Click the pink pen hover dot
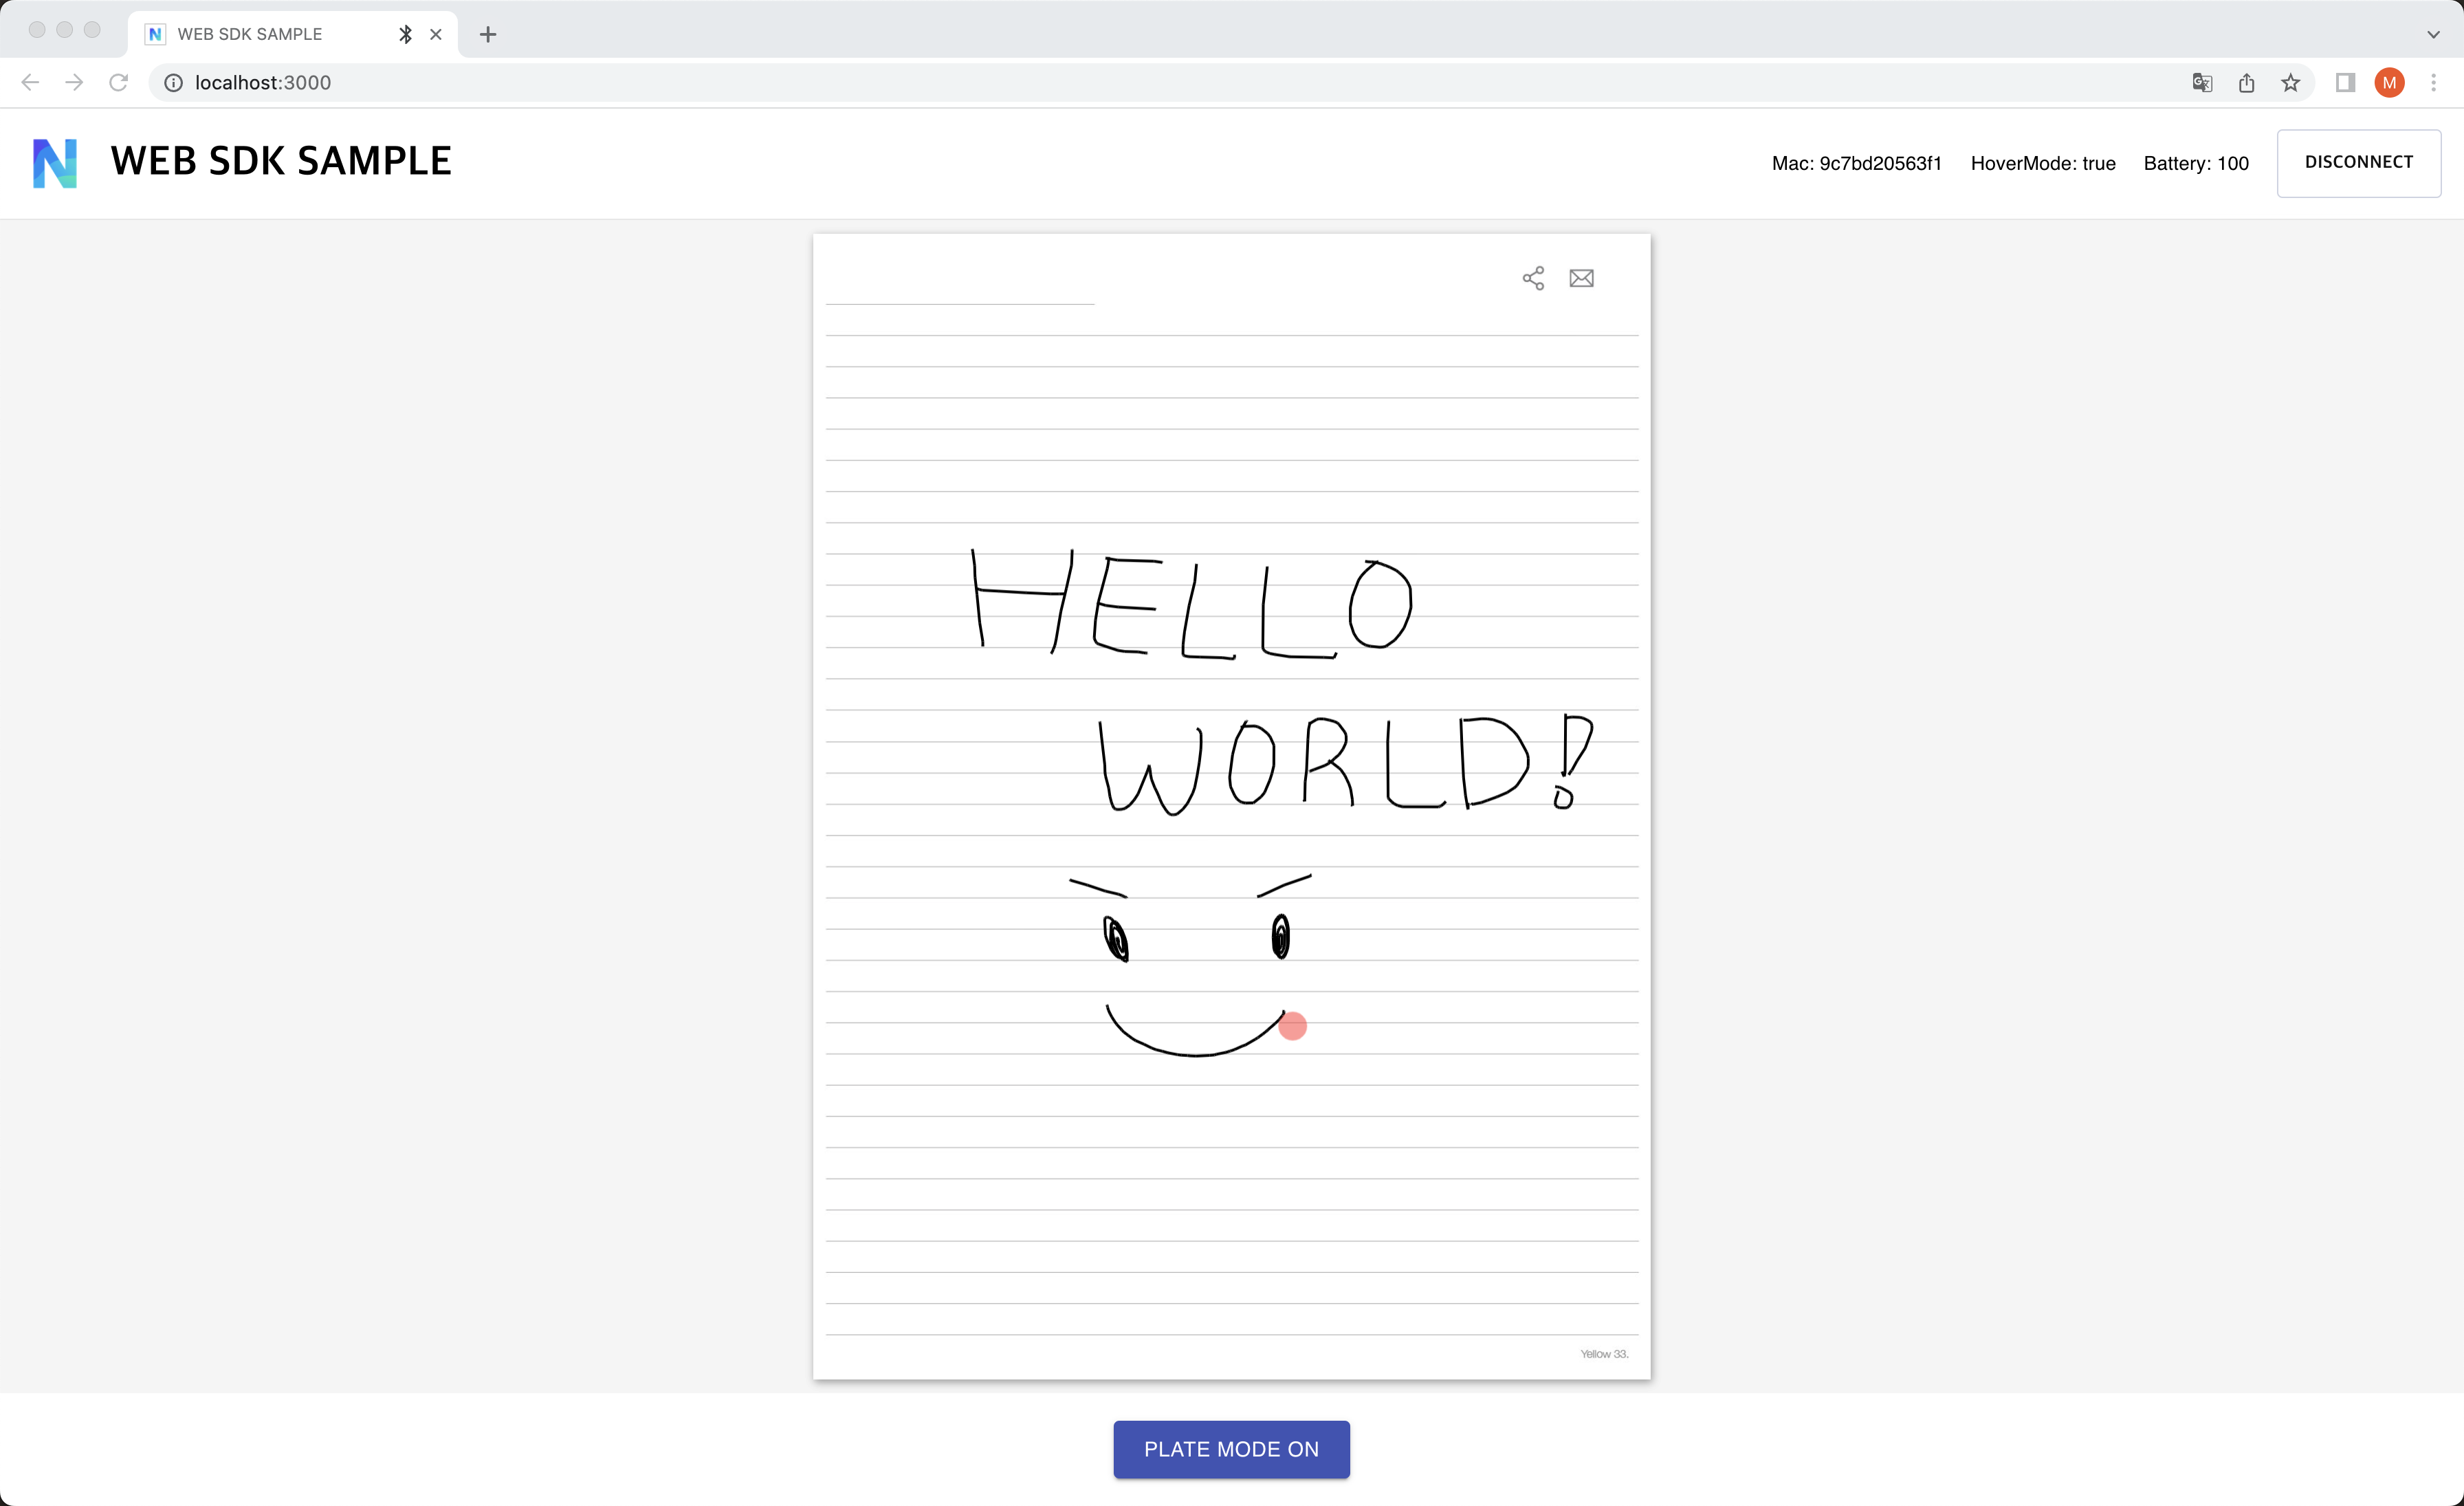This screenshot has height=1506, width=2464. [x=1292, y=1026]
